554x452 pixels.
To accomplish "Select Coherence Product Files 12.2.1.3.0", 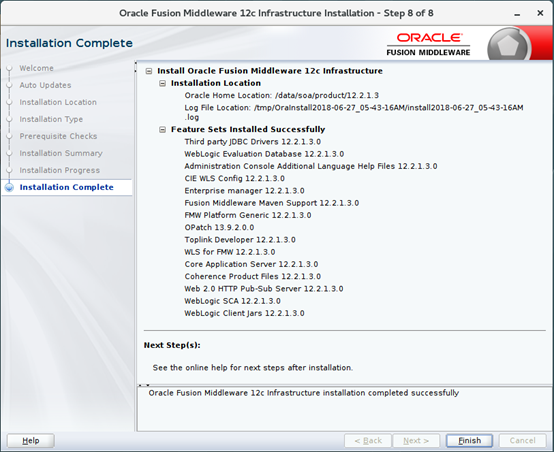I will click(253, 276).
